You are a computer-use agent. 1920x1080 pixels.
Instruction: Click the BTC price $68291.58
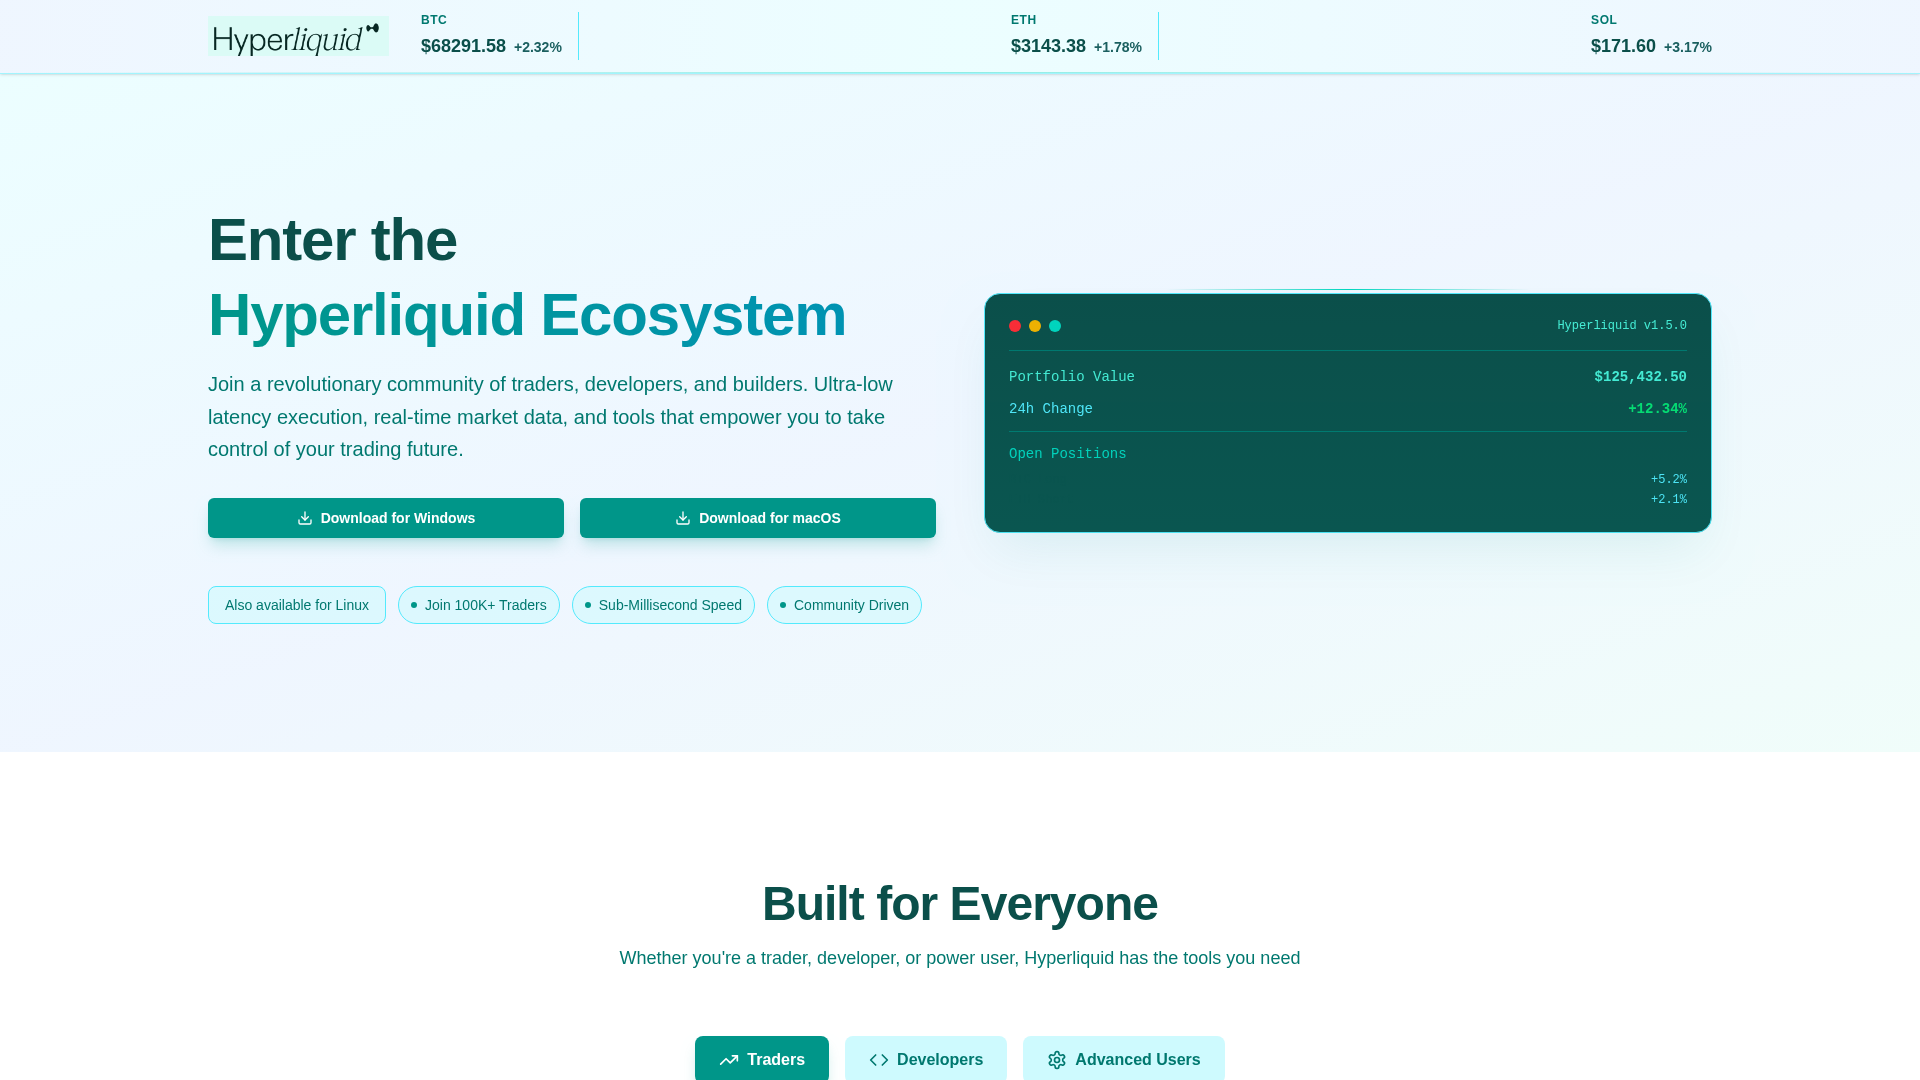pyautogui.click(x=463, y=46)
